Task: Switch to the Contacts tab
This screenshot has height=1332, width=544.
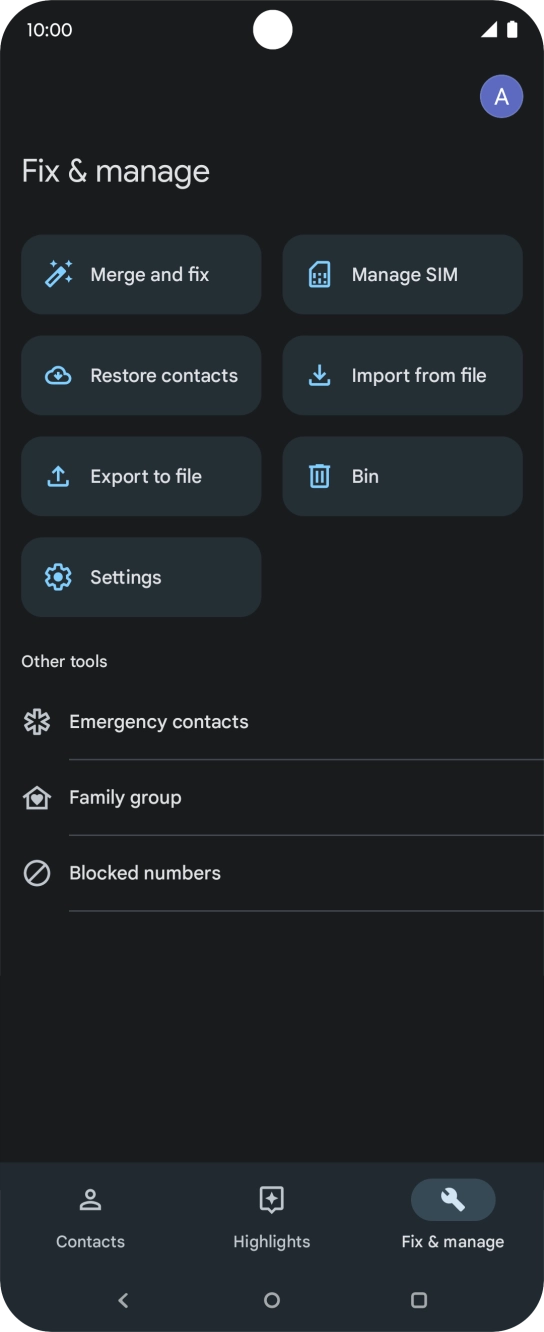Action: pos(90,1216)
